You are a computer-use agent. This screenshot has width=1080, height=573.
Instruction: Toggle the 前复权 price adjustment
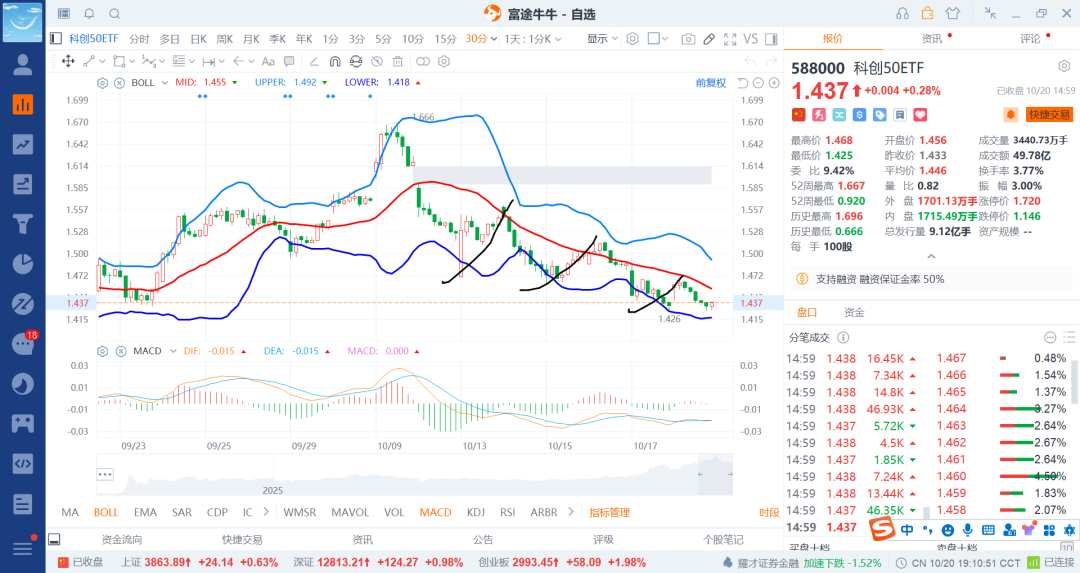710,82
